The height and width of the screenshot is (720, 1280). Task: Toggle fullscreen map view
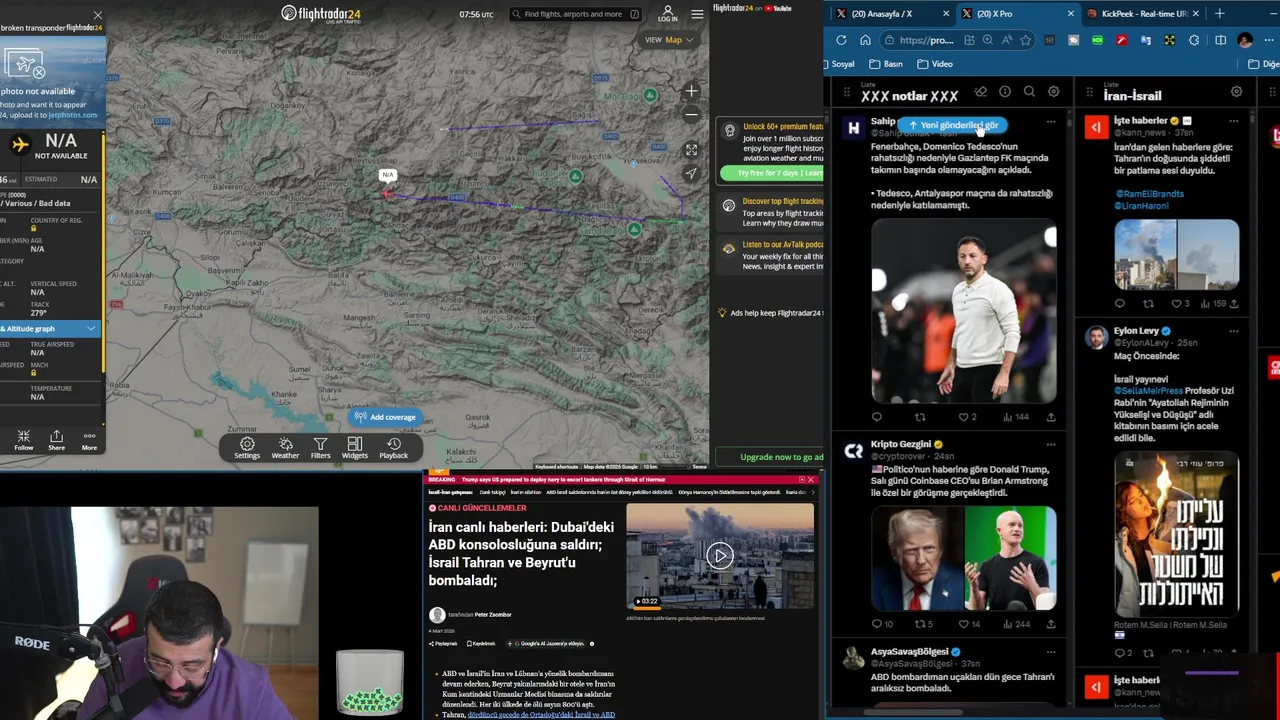tap(691, 150)
